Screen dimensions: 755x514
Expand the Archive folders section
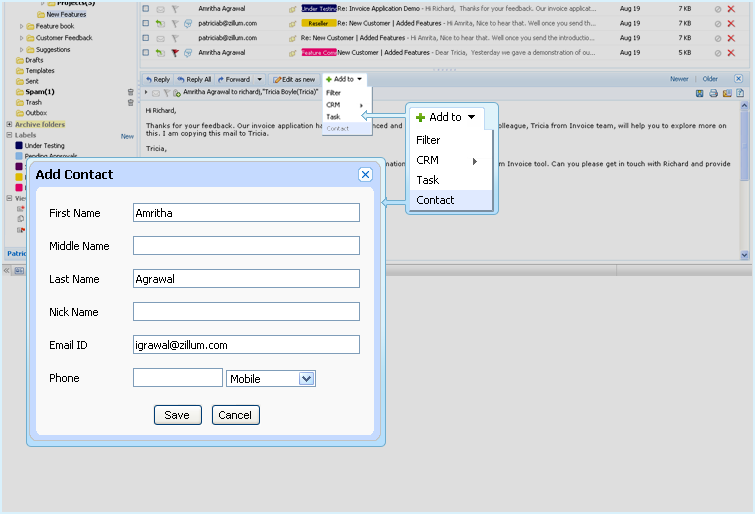click(x=9, y=124)
